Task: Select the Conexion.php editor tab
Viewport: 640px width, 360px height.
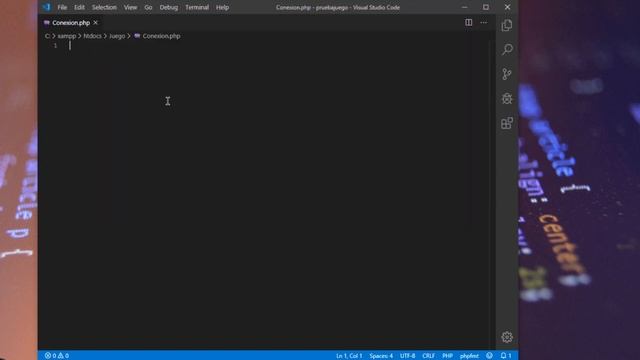Action: 71,22
